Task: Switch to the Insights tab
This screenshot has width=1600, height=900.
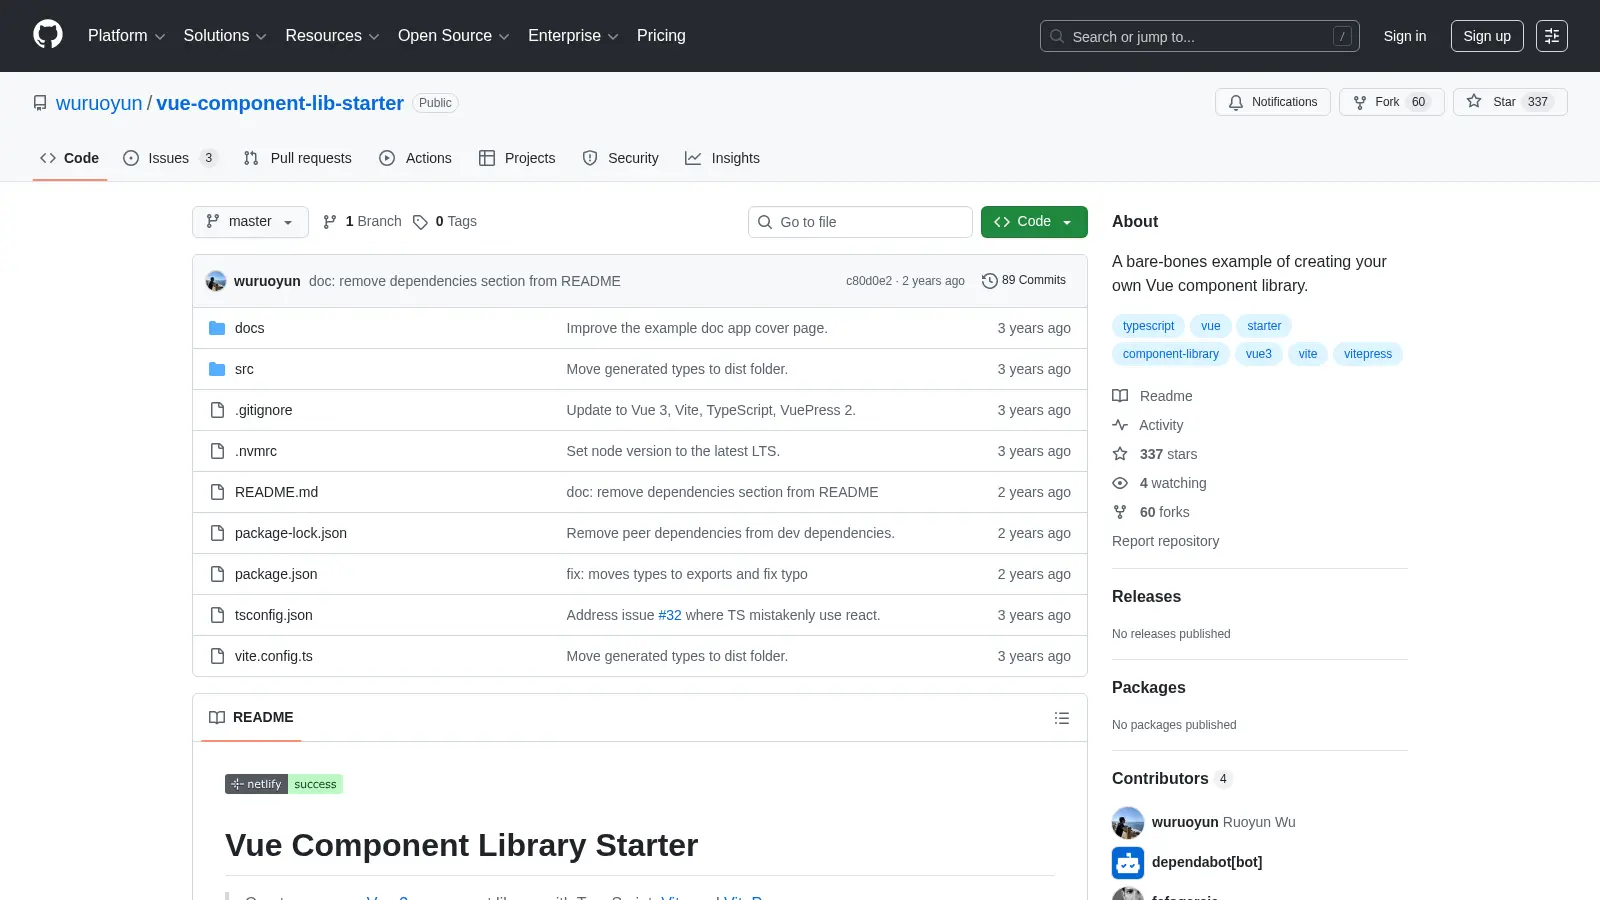Action: pos(722,158)
